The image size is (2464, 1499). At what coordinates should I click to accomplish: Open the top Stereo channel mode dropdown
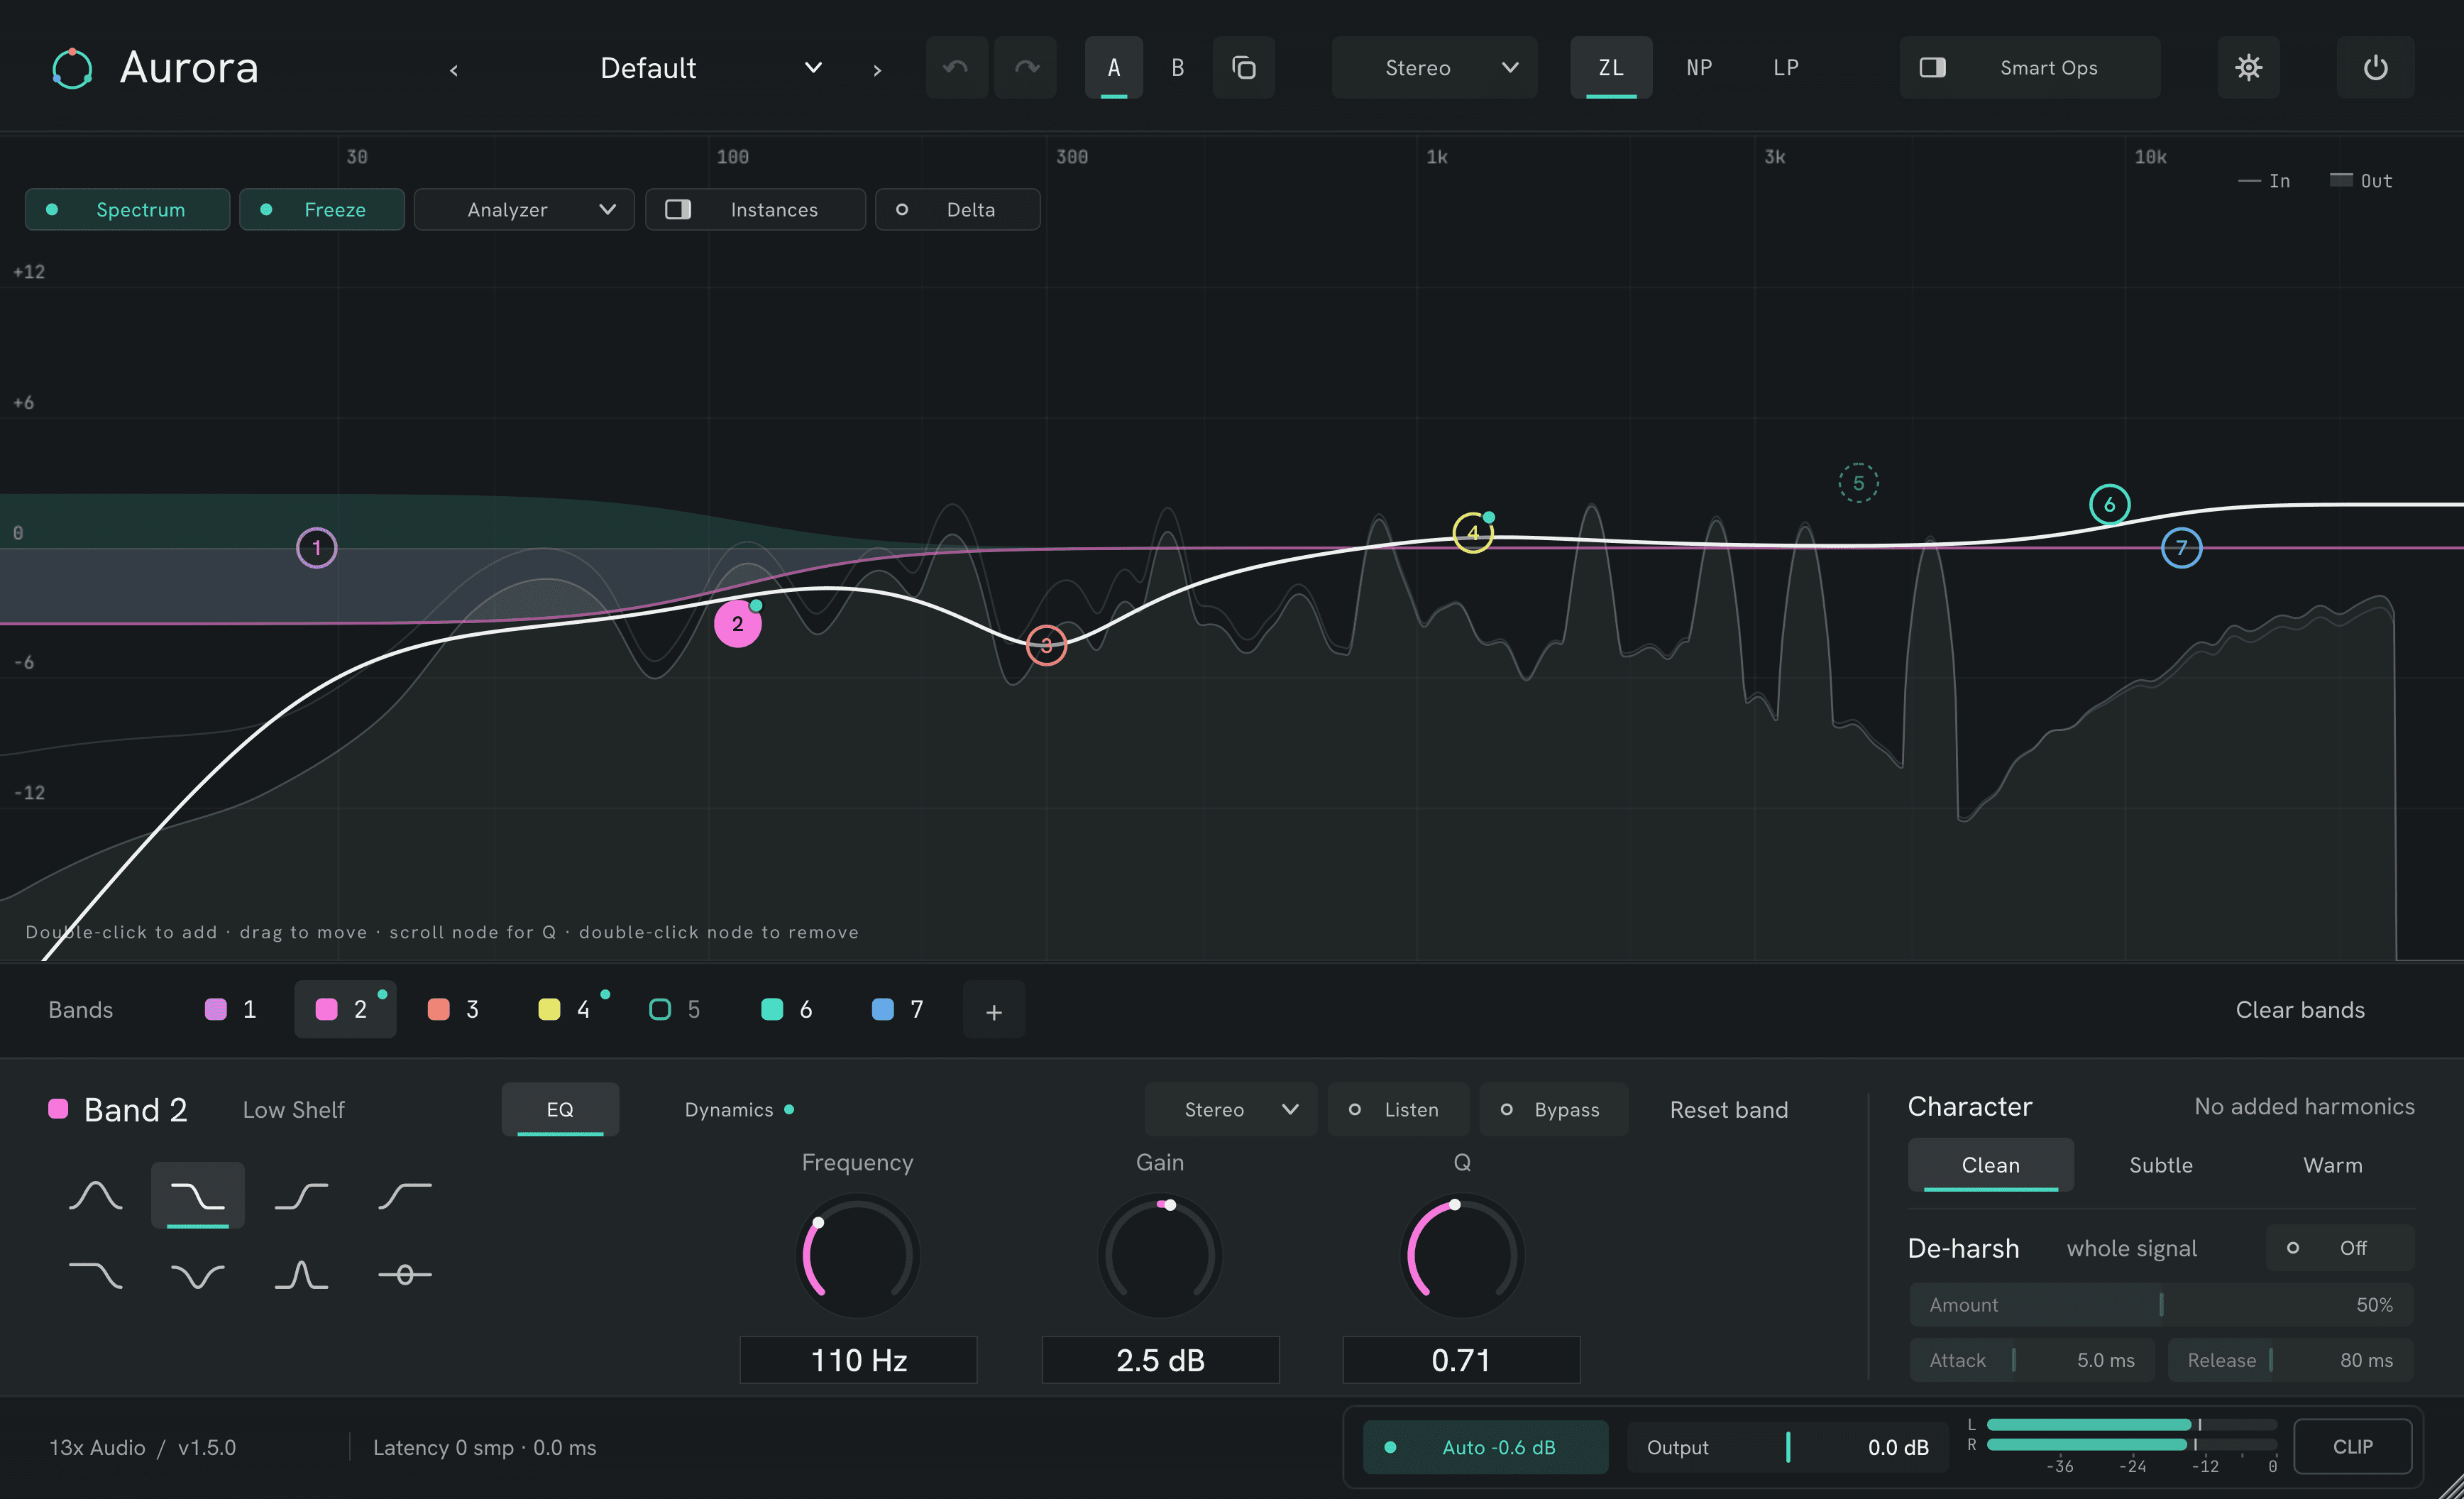pyautogui.click(x=1434, y=67)
